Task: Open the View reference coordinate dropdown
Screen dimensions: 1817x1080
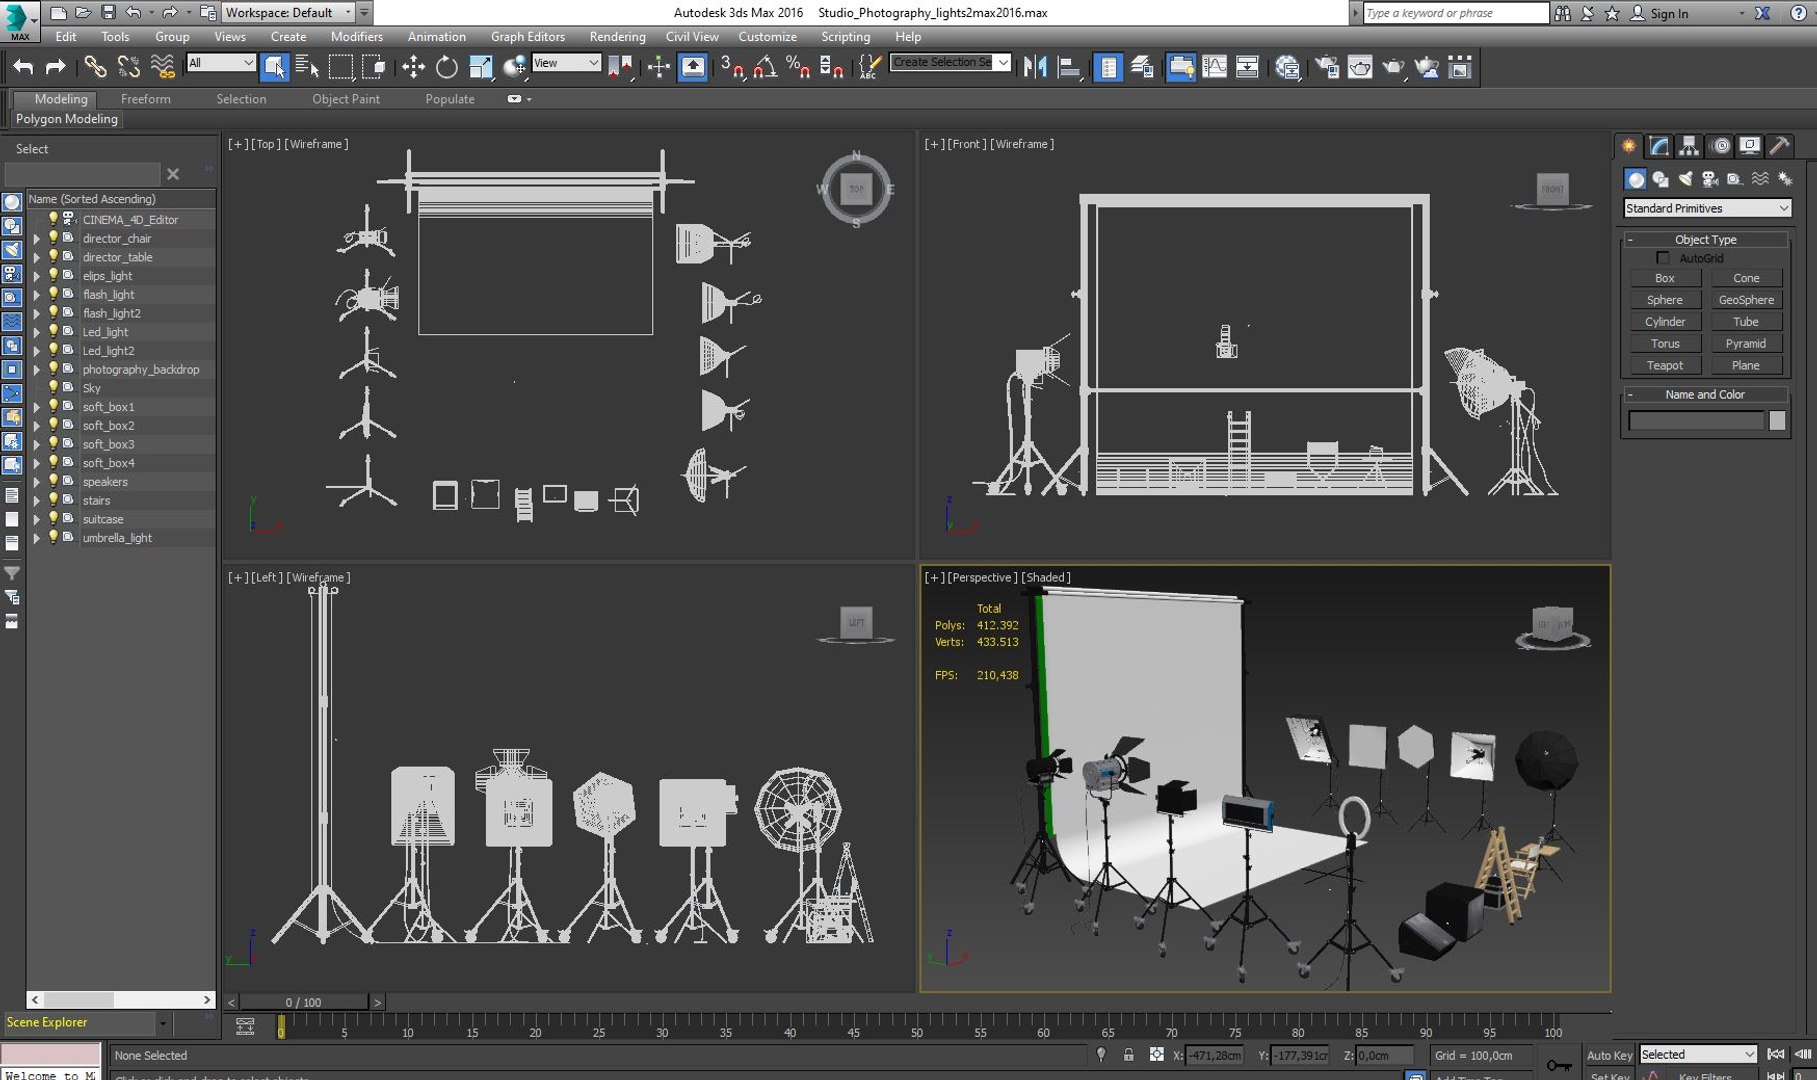Action: tap(566, 63)
